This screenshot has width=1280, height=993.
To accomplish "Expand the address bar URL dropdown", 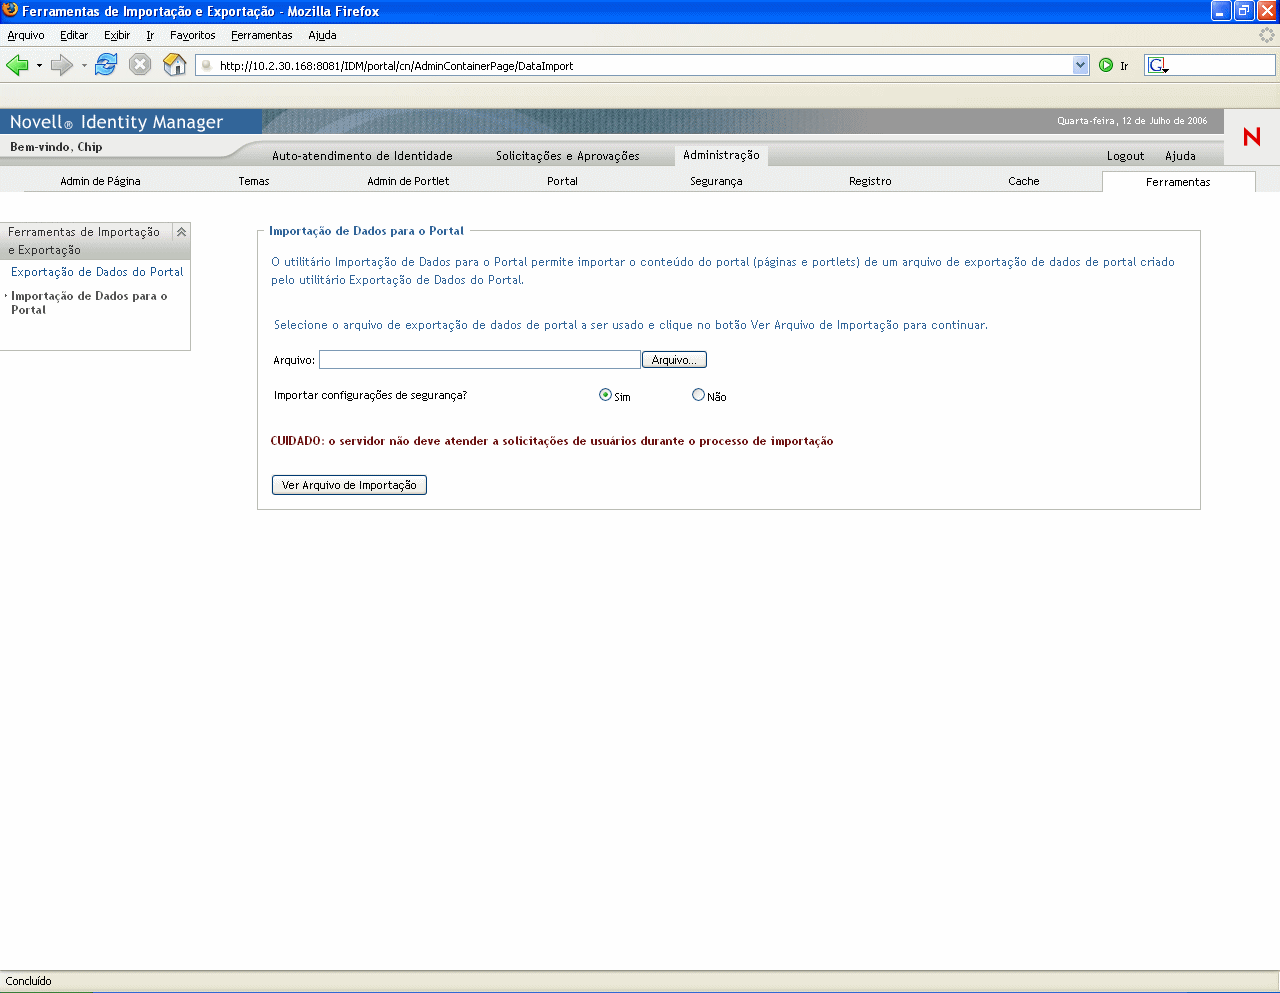I will (x=1080, y=65).
